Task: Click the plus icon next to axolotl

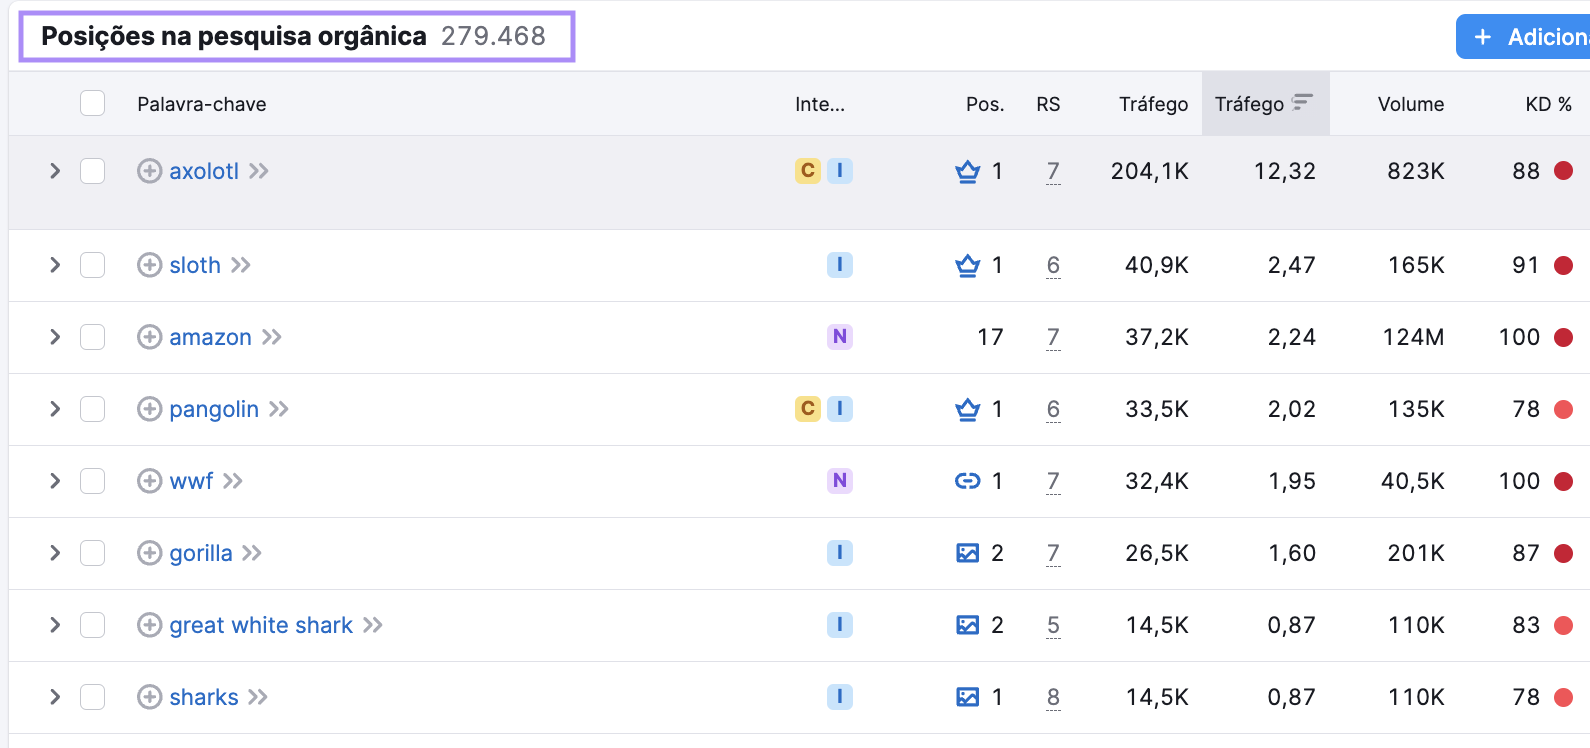Action: click(149, 171)
